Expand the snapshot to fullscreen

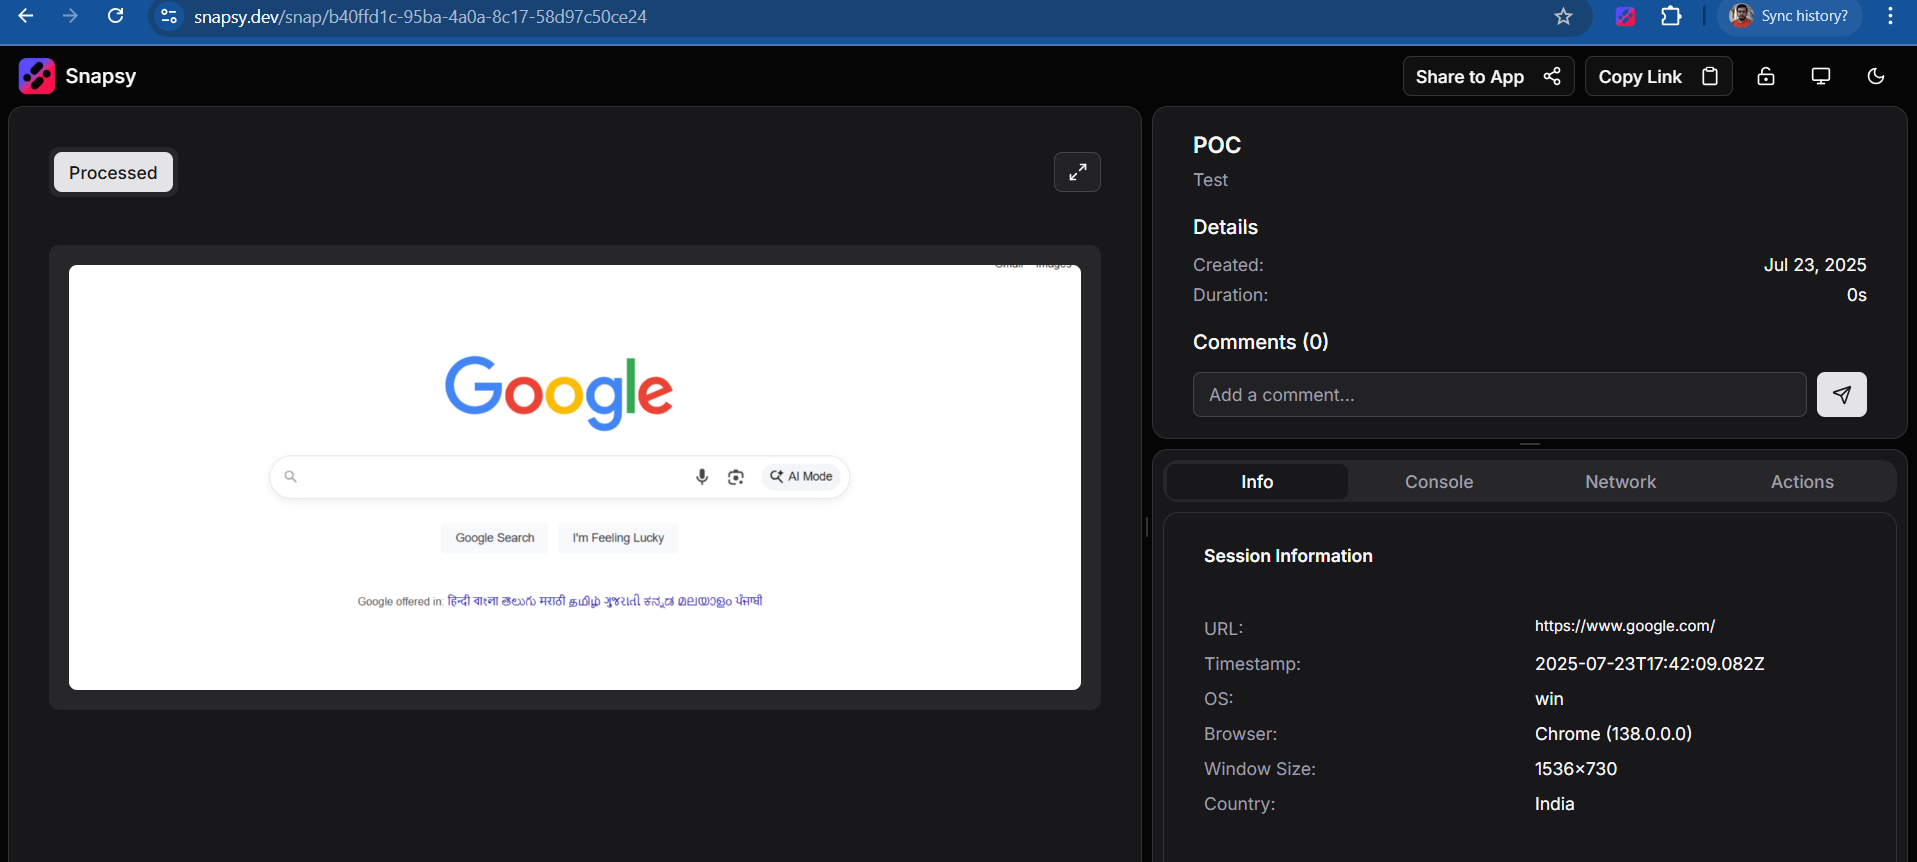1077,172
